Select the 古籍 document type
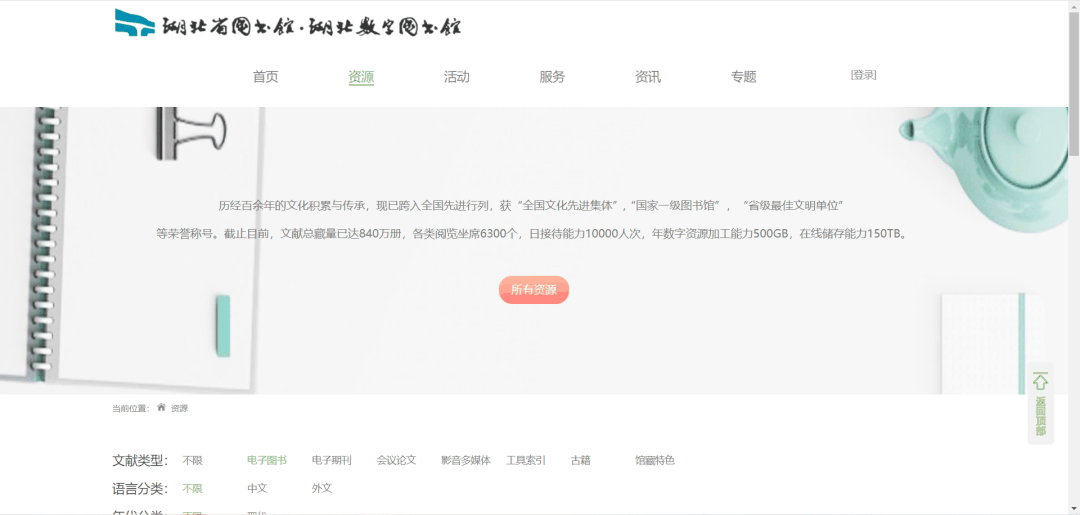The image size is (1080, 515). pyautogui.click(x=581, y=461)
